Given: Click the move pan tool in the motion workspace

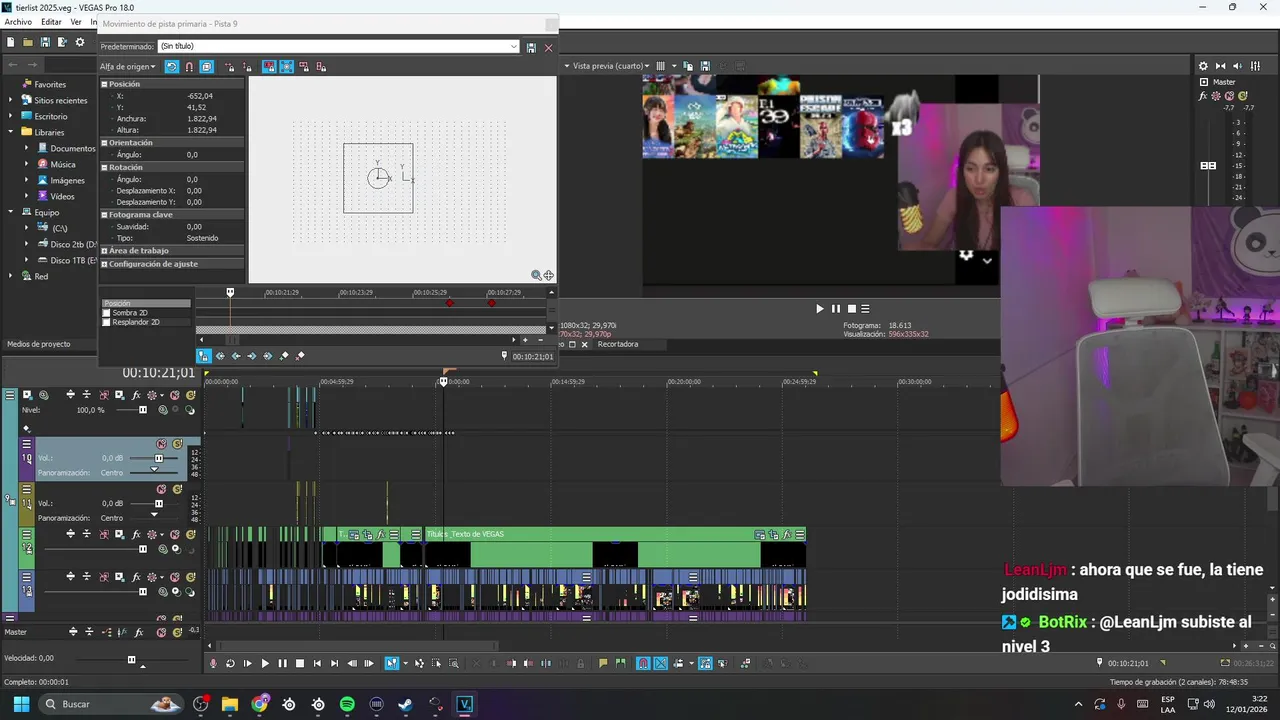Looking at the screenshot, I should point(548,275).
